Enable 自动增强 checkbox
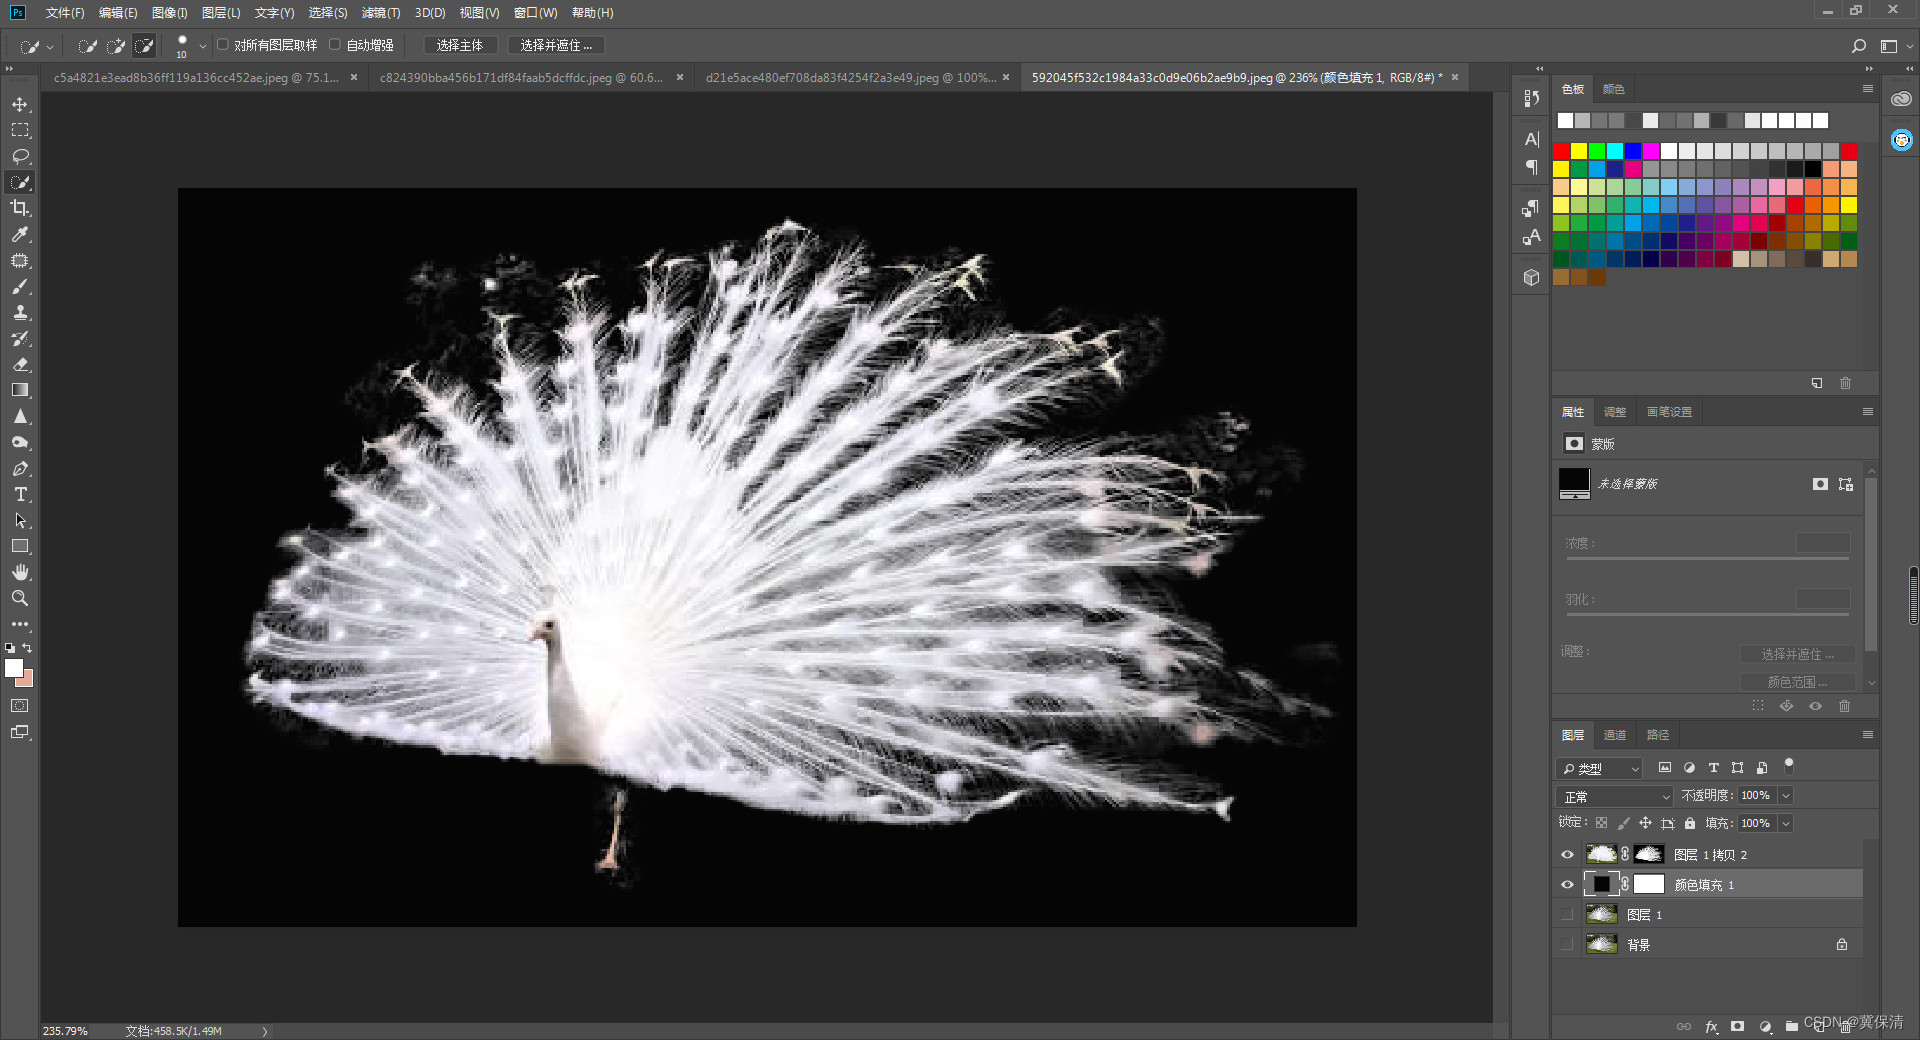The height and width of the screenshot is (1040, 1920). [335, 45]
